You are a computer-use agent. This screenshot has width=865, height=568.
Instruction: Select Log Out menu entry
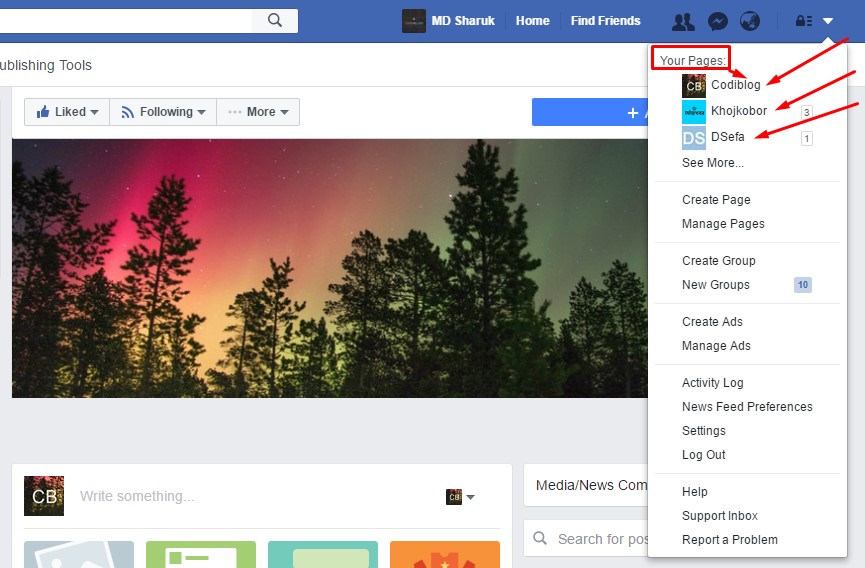pyautogui.click(x=703, y=455)
